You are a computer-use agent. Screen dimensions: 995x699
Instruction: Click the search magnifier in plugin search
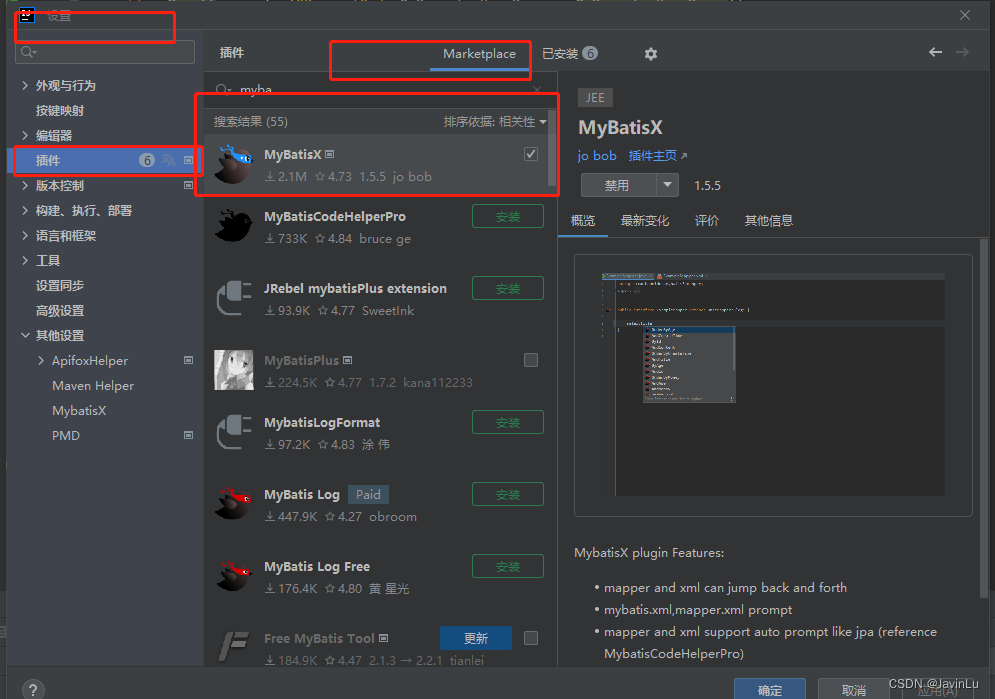pos(223,89)
